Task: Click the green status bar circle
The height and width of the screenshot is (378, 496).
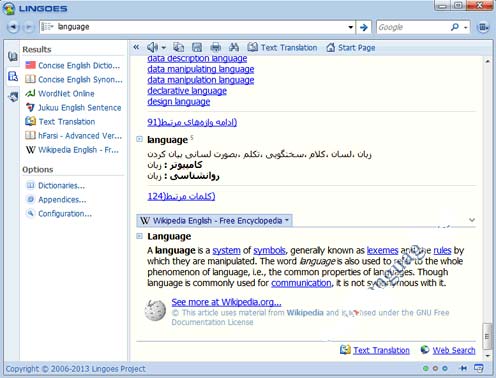Action: point(425,368)
